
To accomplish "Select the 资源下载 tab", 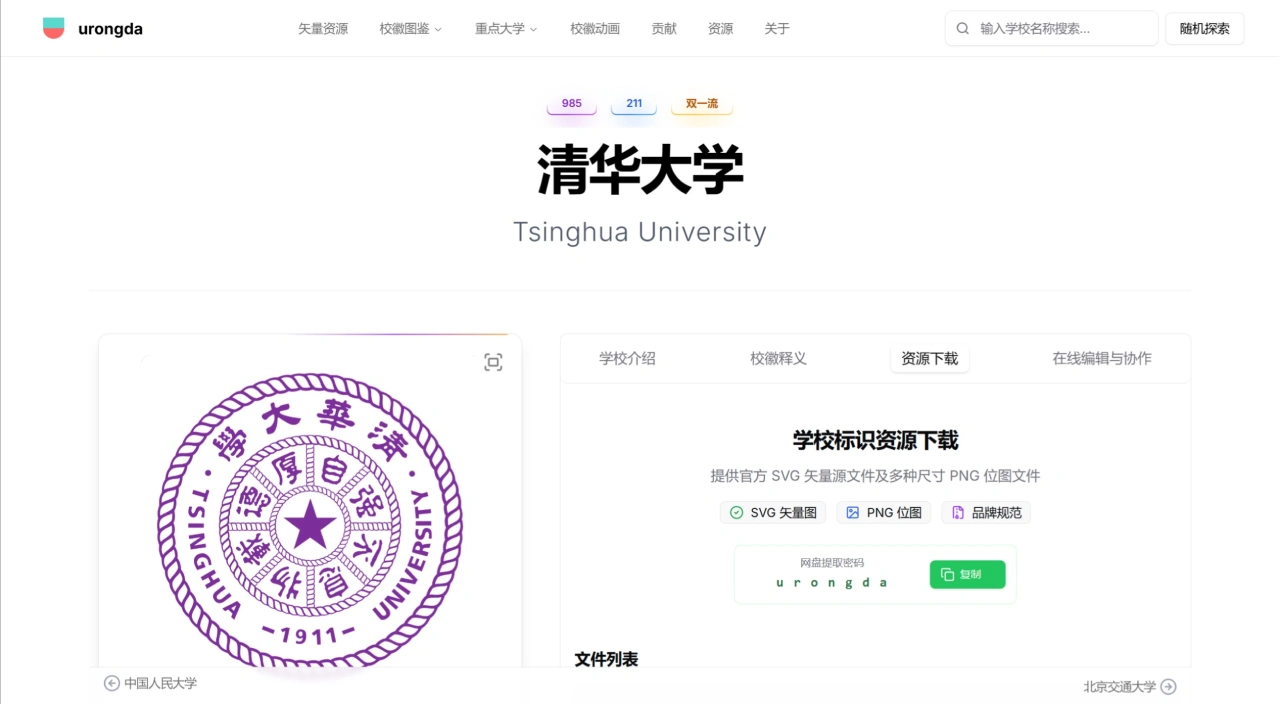I will 930,358.
